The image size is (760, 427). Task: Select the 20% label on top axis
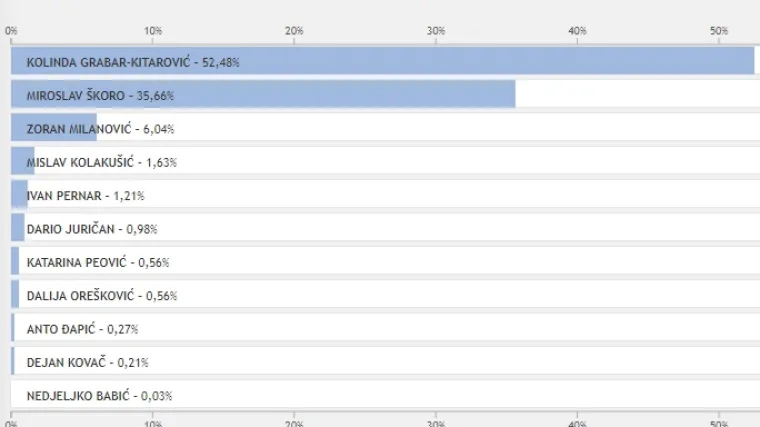(294, 31)
